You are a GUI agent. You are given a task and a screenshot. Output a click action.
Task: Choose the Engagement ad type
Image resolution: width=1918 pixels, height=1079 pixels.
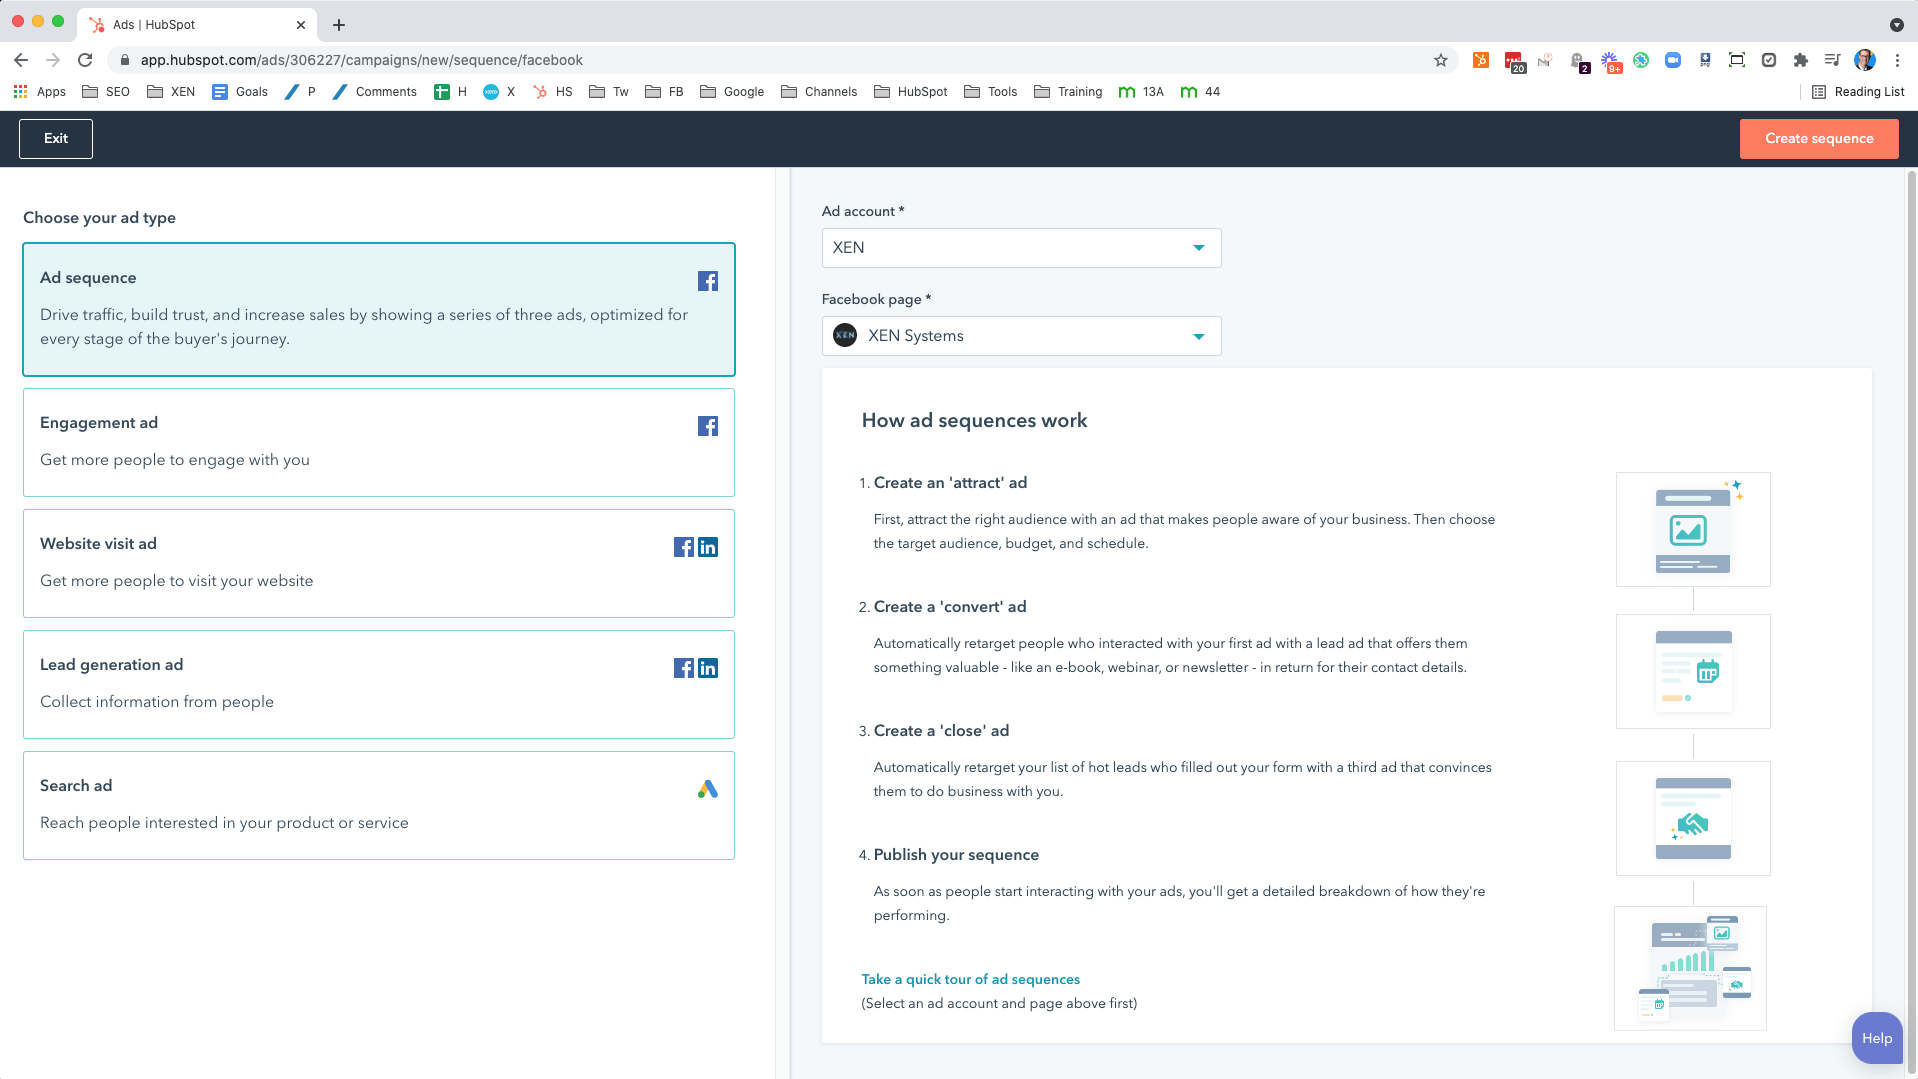pyautogui.click(x=379, y=442)
